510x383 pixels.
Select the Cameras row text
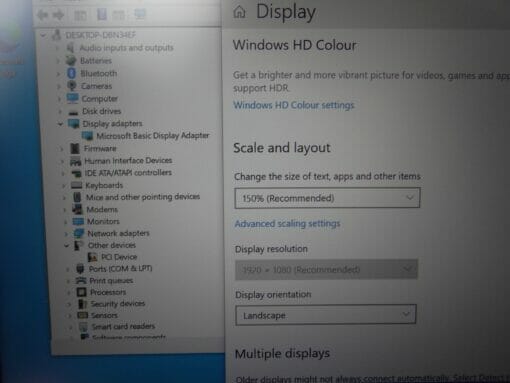97,86
